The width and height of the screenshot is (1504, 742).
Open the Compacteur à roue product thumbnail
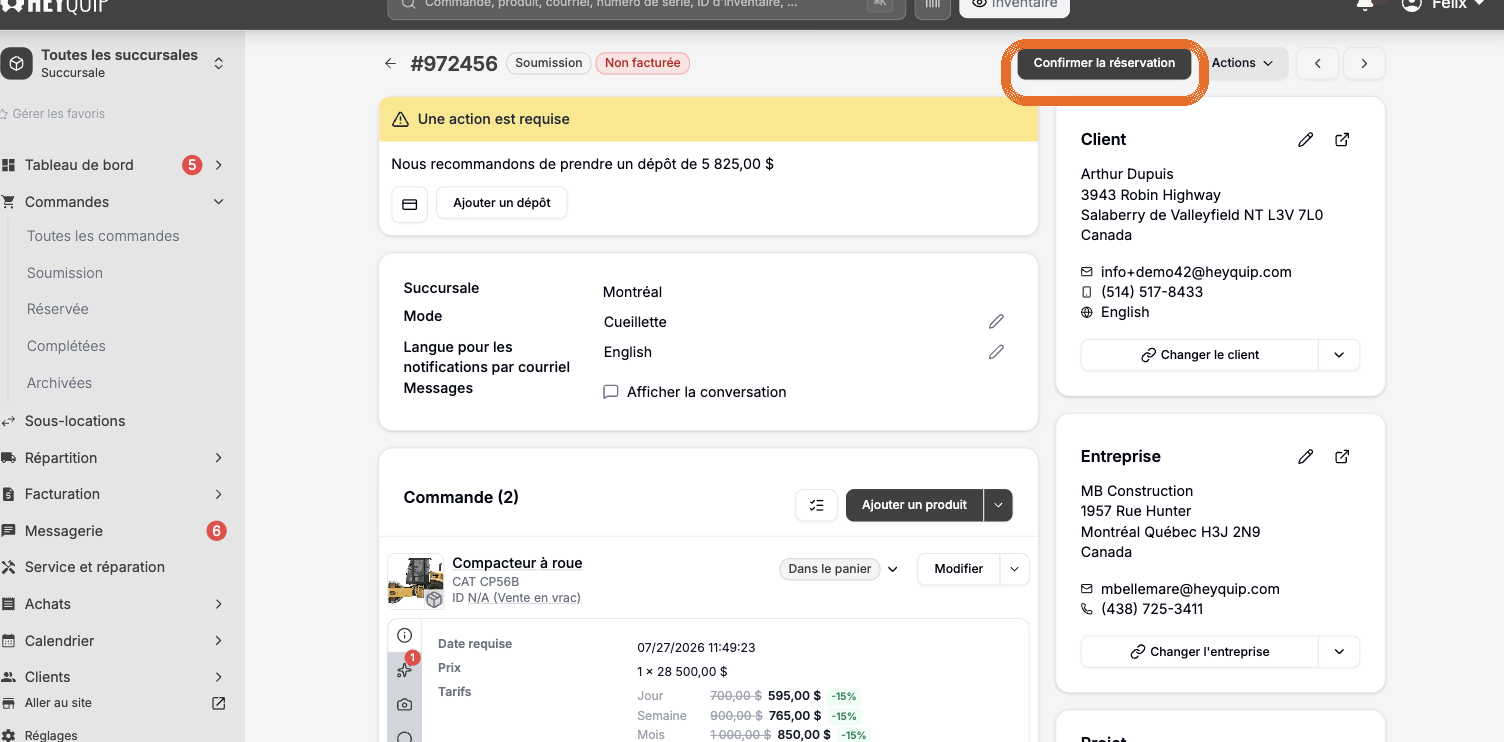pyautogui.click(x=415, y=581)
